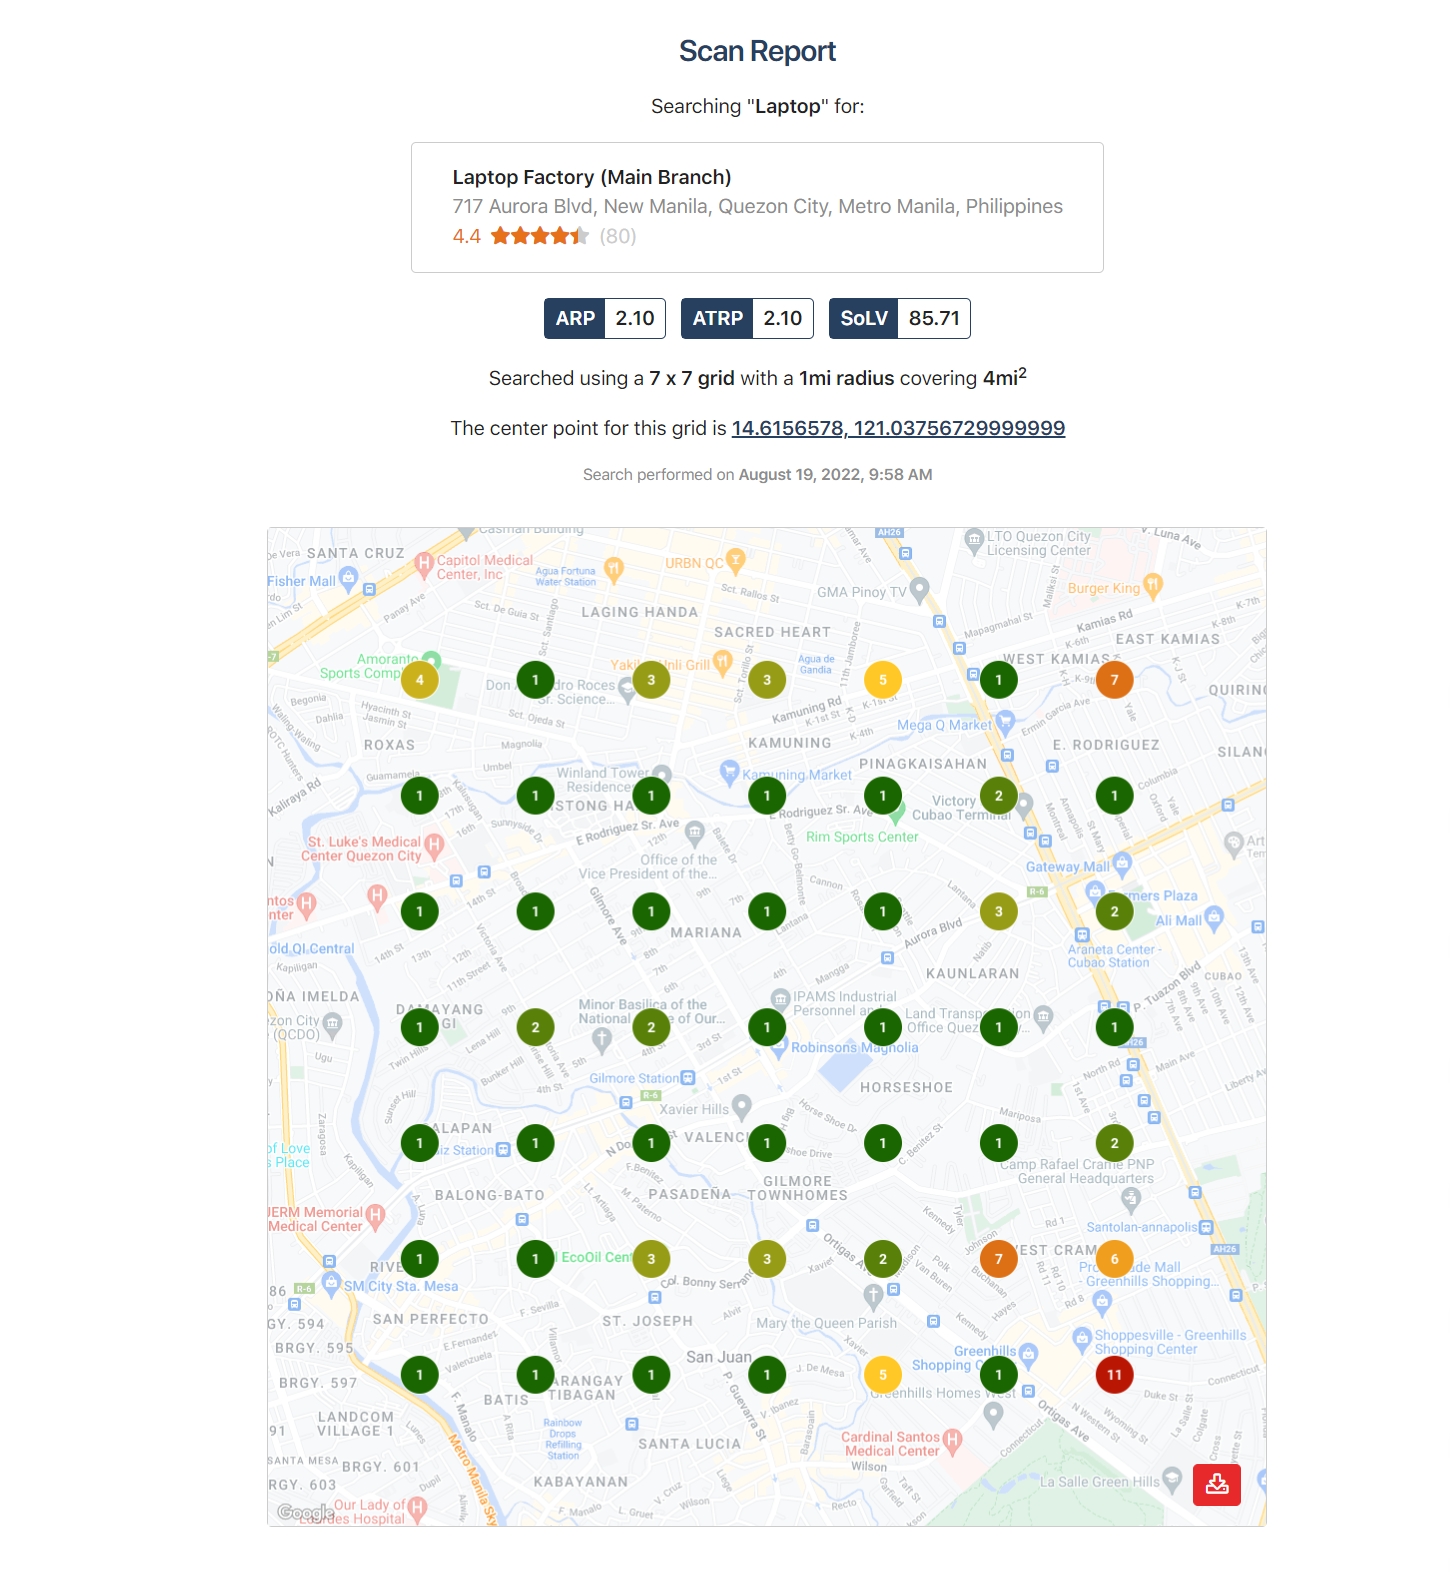The height and width of the screenshot is (1572, 1450).
Task: Click the (80) review count
Action: pyautogui.click(x=618, y=236)
